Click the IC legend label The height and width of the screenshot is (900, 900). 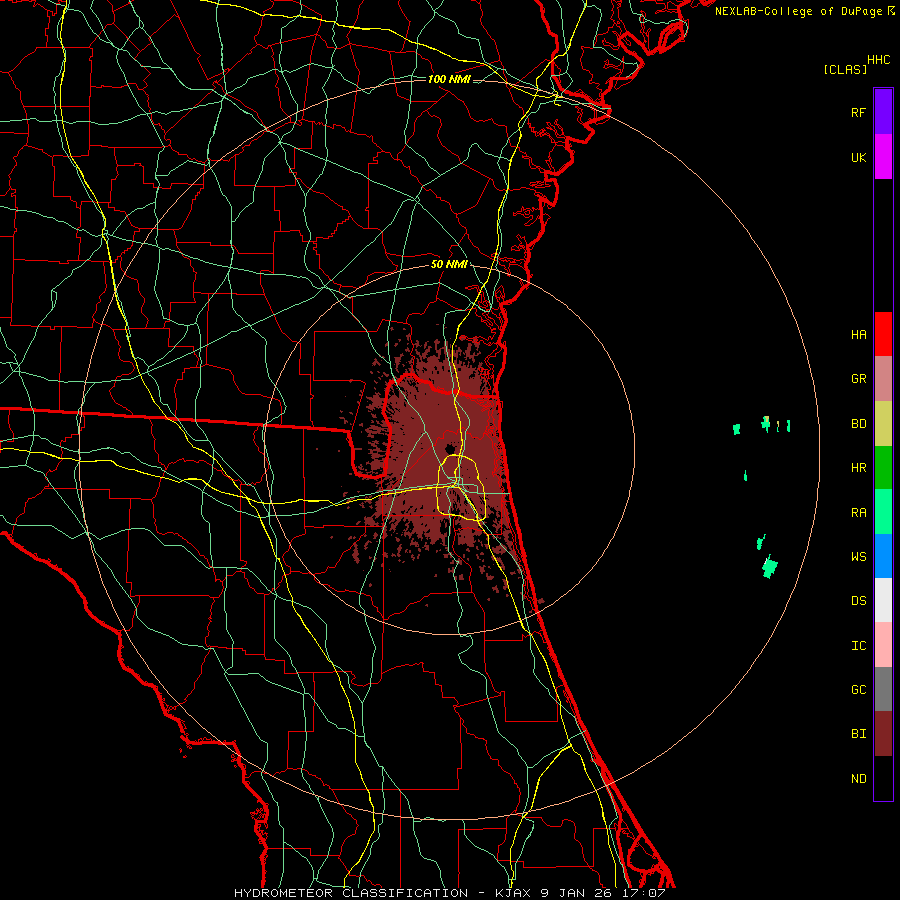[x=858, y=645]
